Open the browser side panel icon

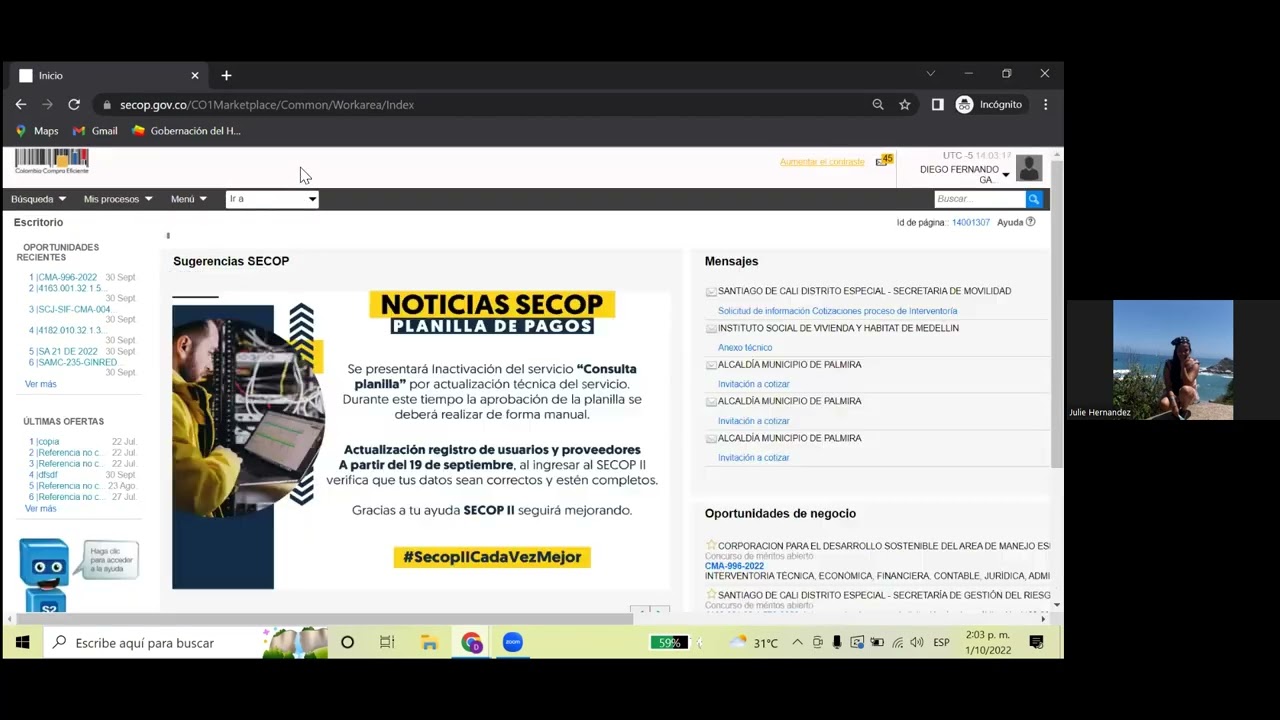click(x=937, y=104)
